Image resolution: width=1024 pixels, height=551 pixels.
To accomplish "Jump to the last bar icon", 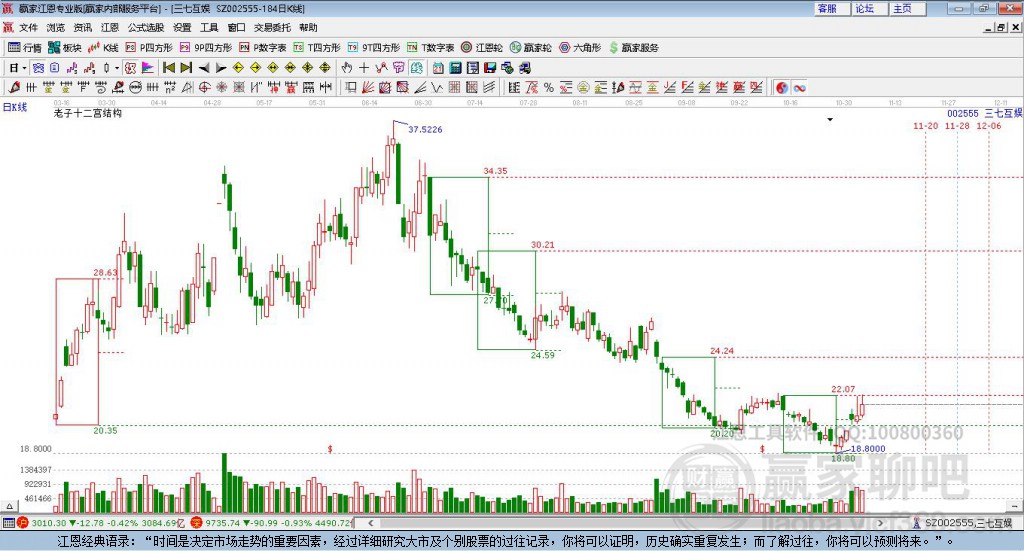I will click(x=186, y=68).
